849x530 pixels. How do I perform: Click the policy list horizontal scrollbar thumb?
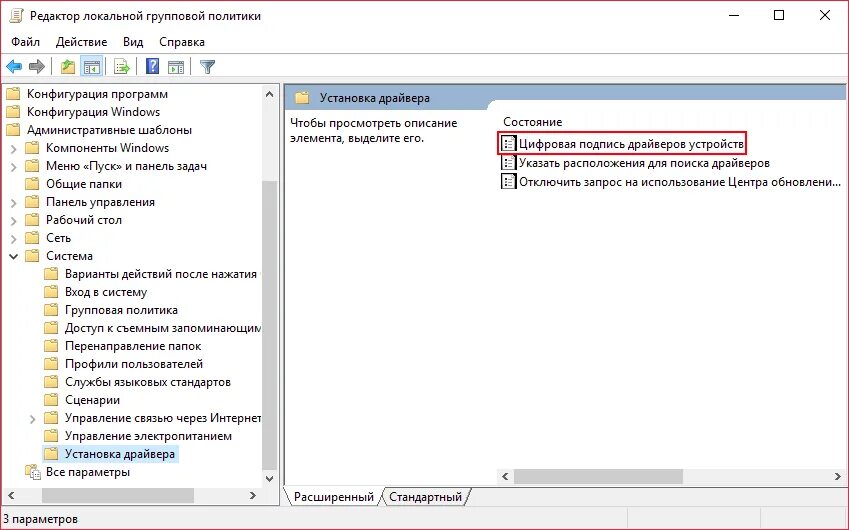(598, 476)
